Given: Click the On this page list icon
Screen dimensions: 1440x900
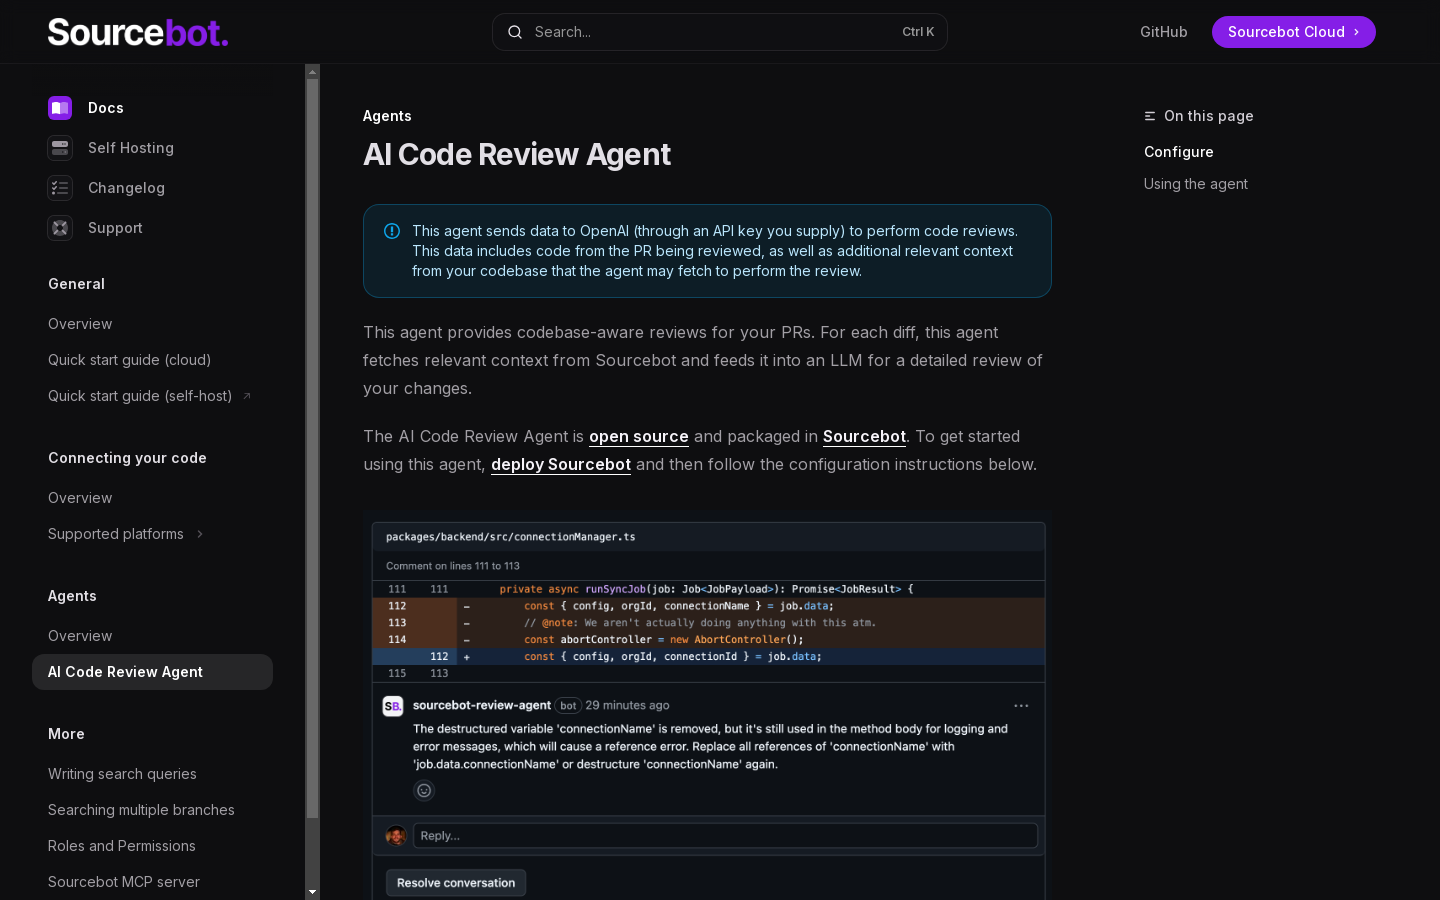Looking at the screenshot, I should coord(1150,116).
